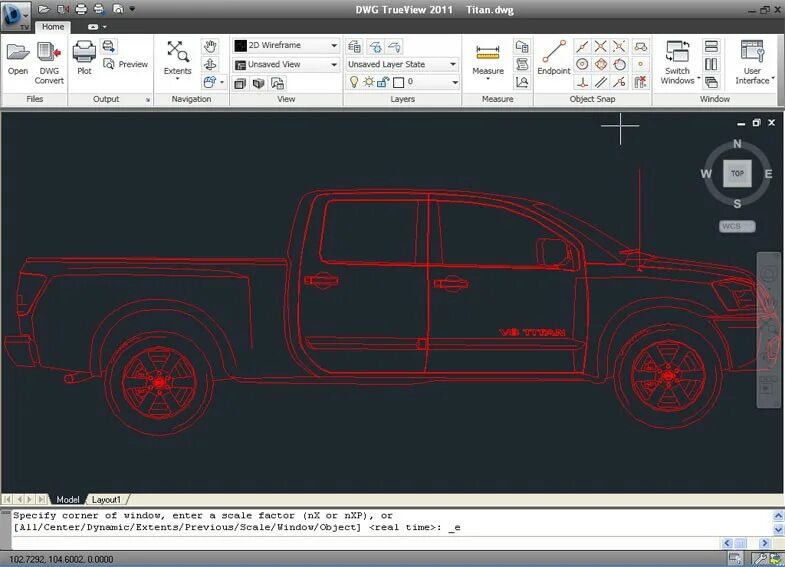Click in the command line input field
The image size is (785, 567).
[365, 543]
